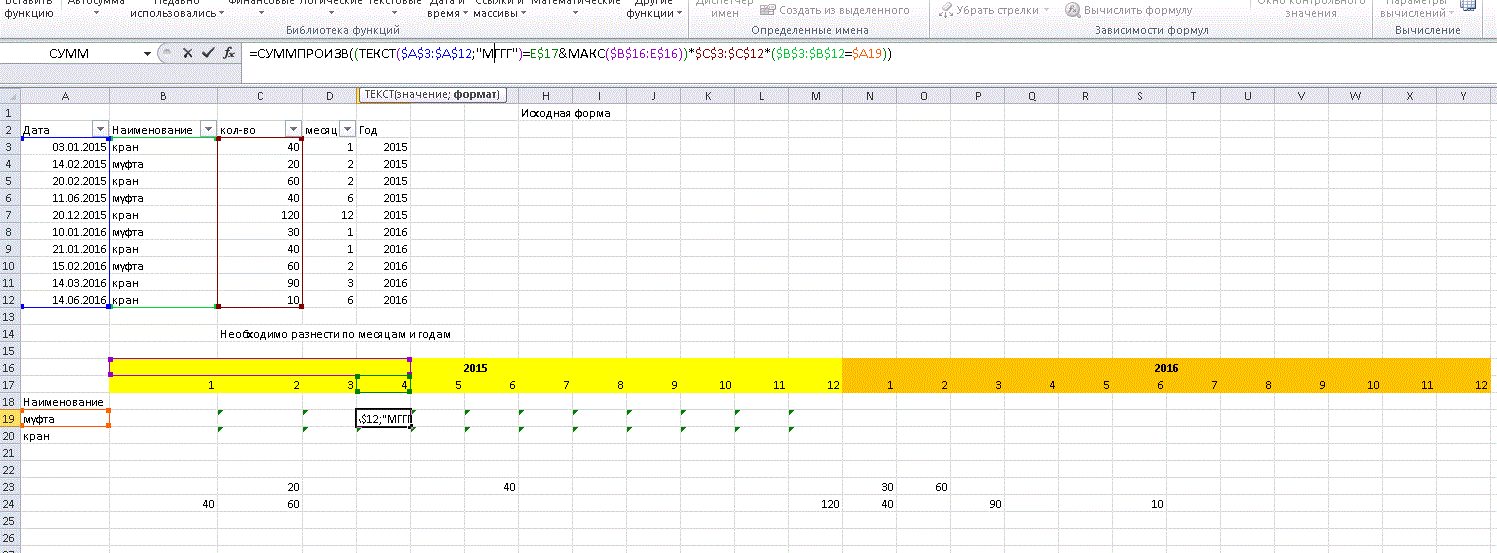The image size is (1497, 553).
Task: Select column B header
Action: (163, 95)
